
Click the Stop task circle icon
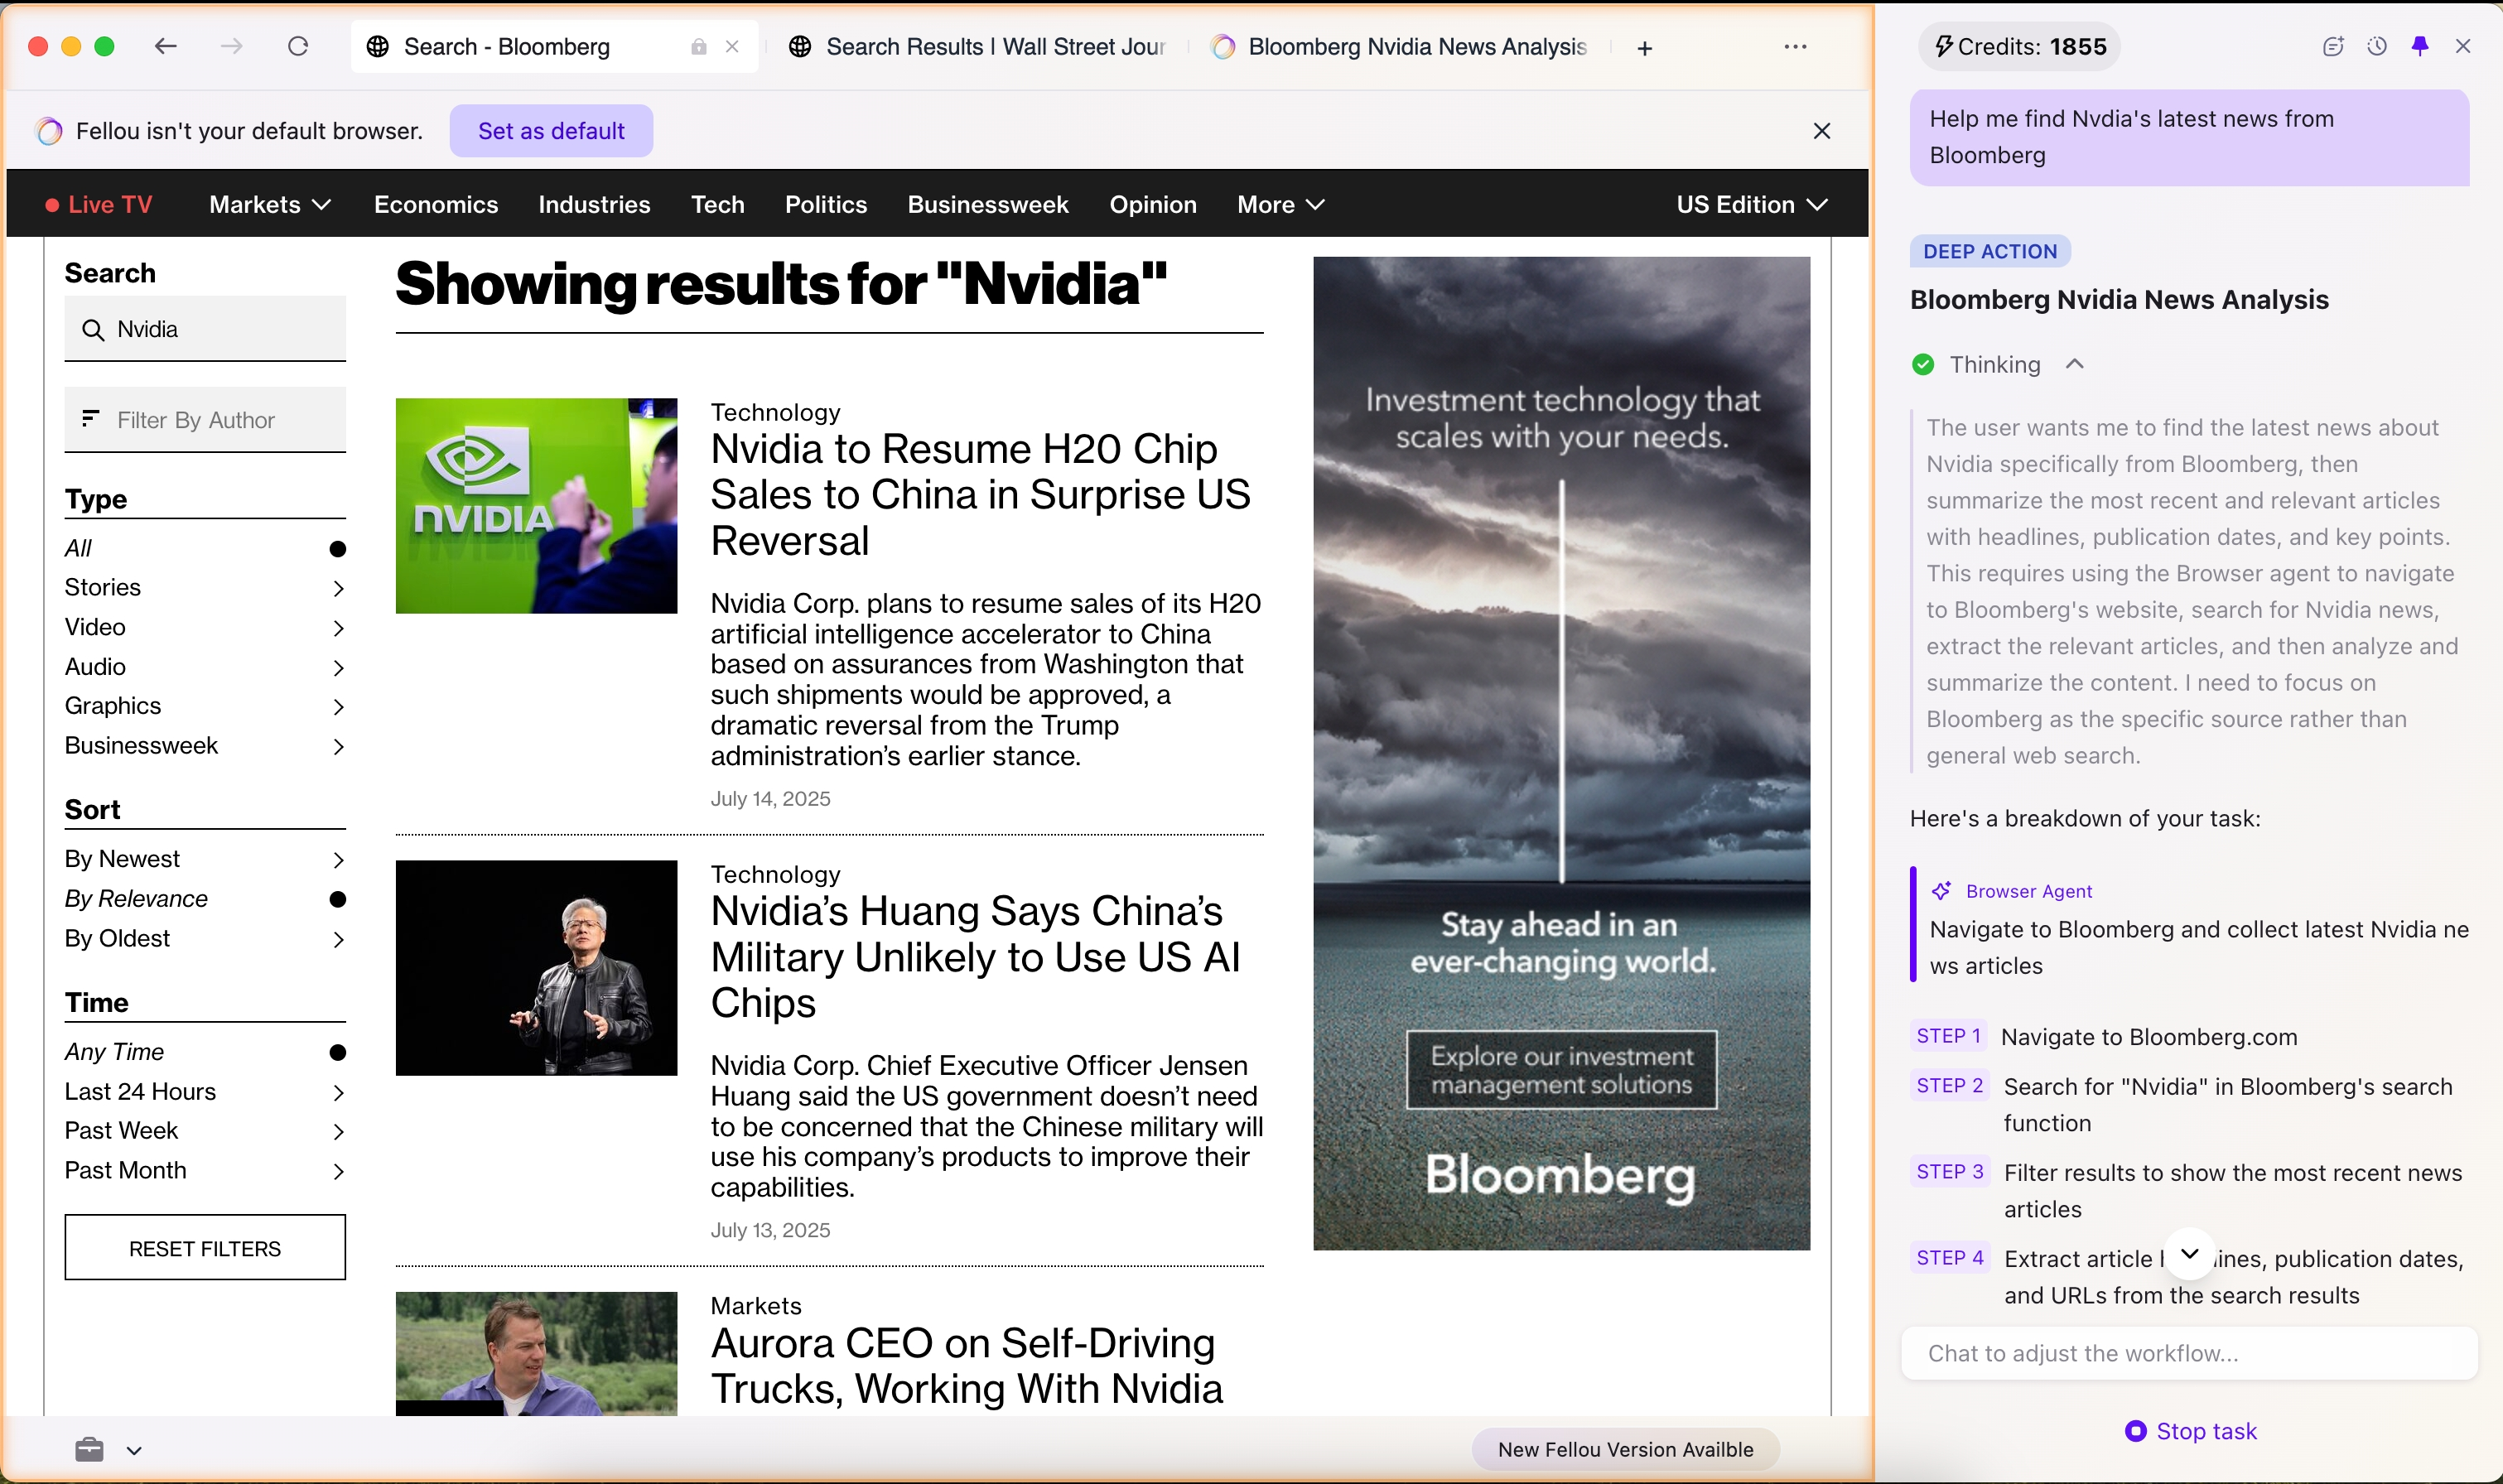[x=2136, y=1431]
